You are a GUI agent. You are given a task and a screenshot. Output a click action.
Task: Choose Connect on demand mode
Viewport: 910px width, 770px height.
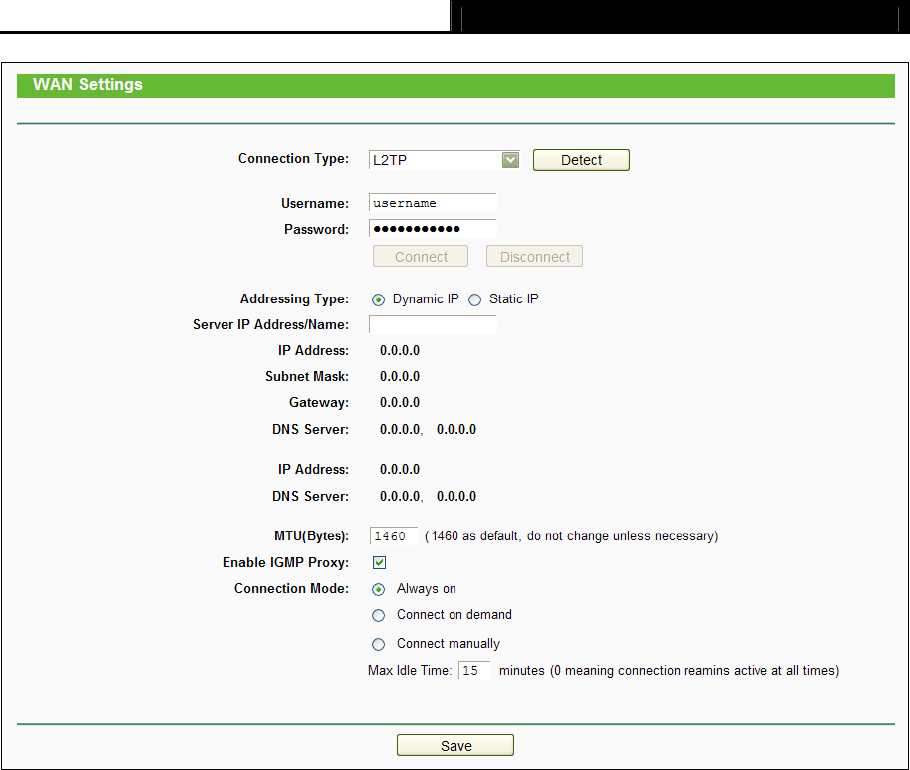tap(378, 616)
